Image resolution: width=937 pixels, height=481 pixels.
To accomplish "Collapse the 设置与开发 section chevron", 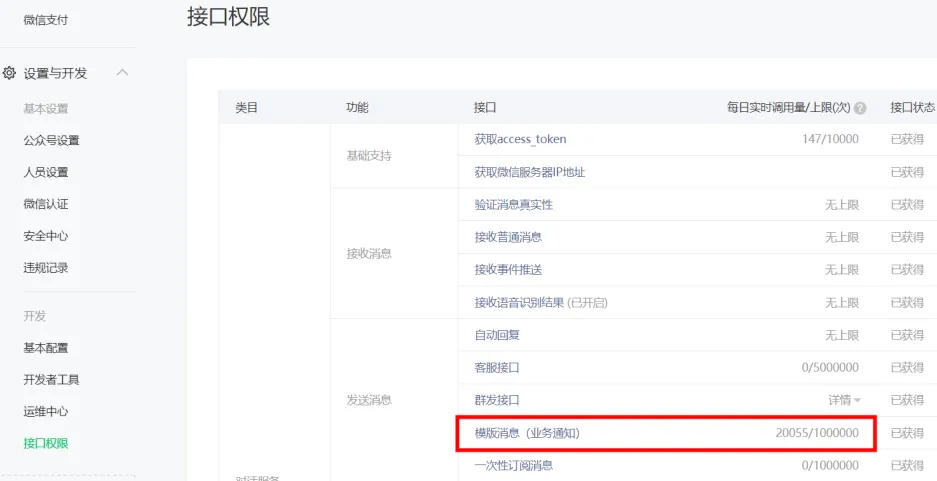I will (x=122, y=73).
